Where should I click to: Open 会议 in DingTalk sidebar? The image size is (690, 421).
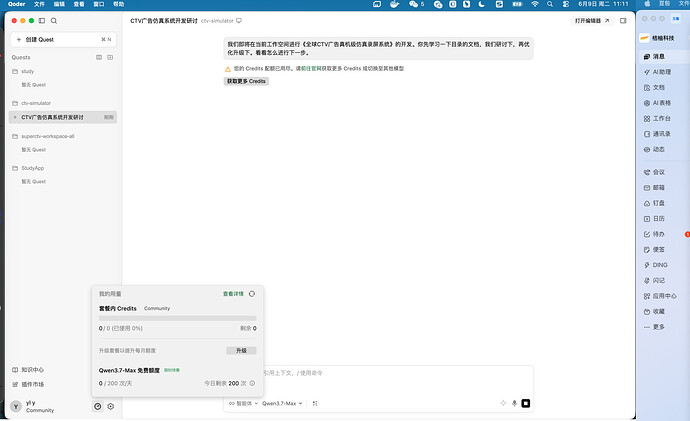[x=655, y=172]
